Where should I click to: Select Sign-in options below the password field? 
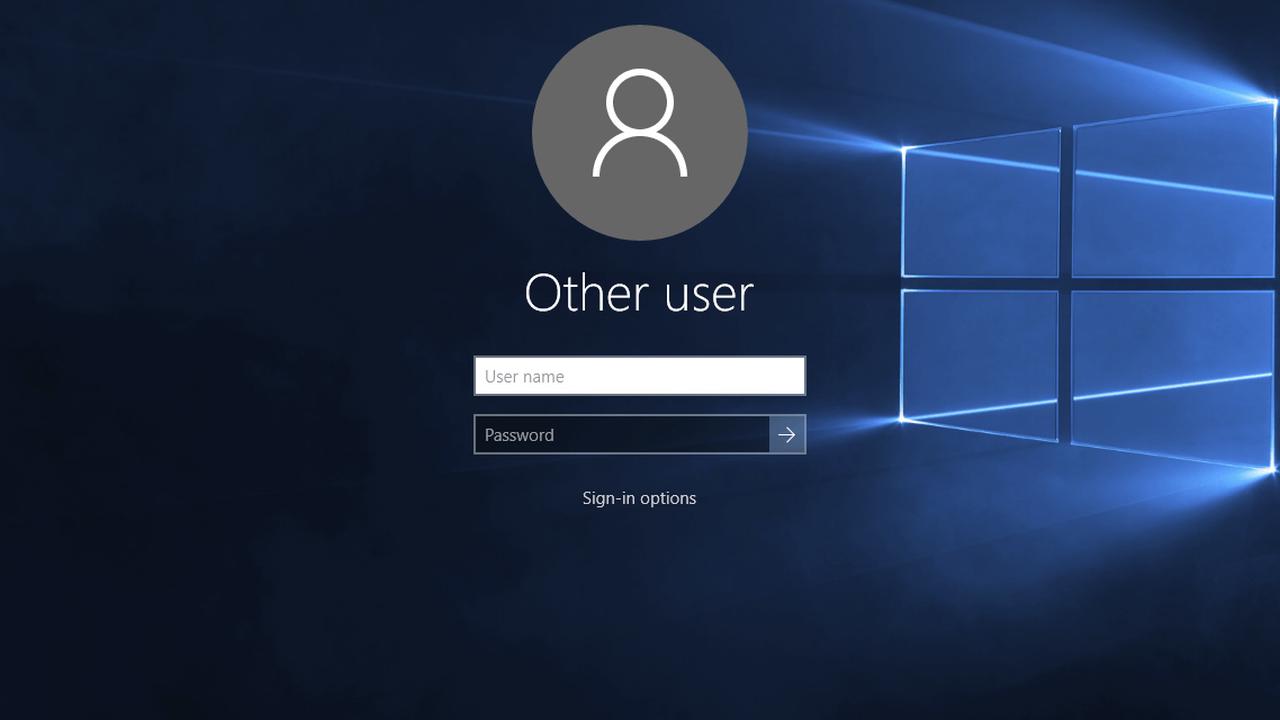tap(639, 497)
